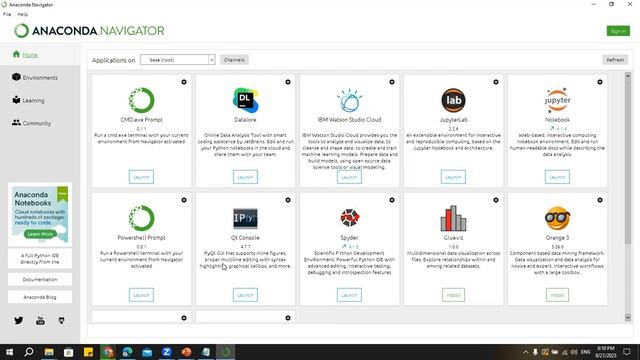Open Zoom from the taskbar
Viewport: 640px width, 360px height.
(x=167, y=352)
